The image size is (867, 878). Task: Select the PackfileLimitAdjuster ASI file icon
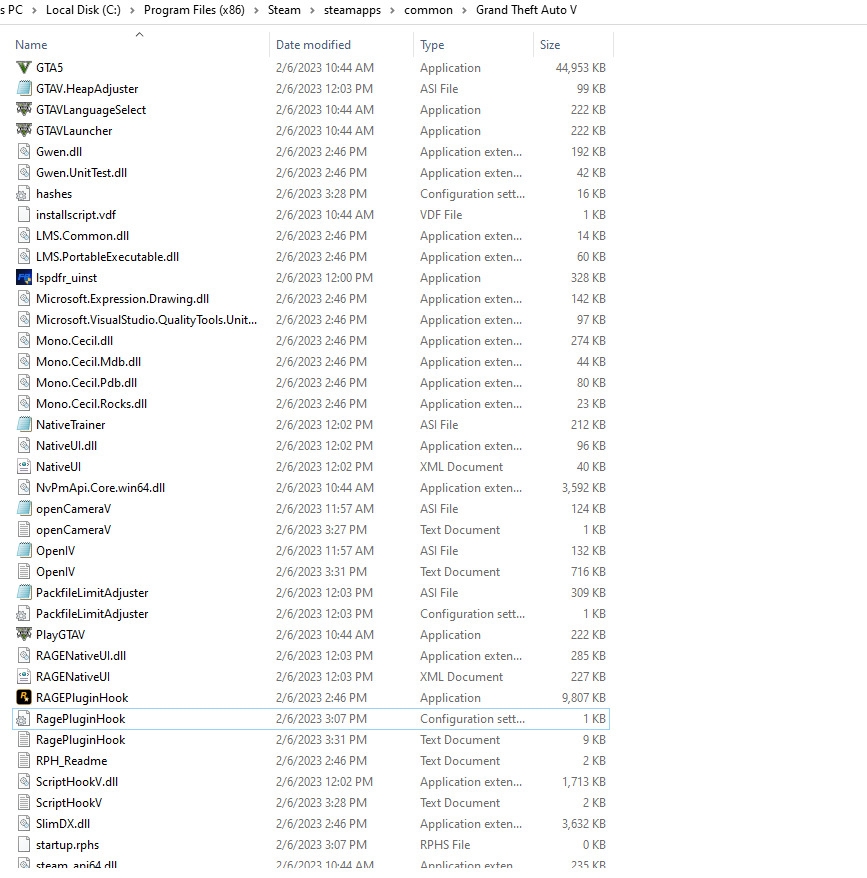pos(24,592)
